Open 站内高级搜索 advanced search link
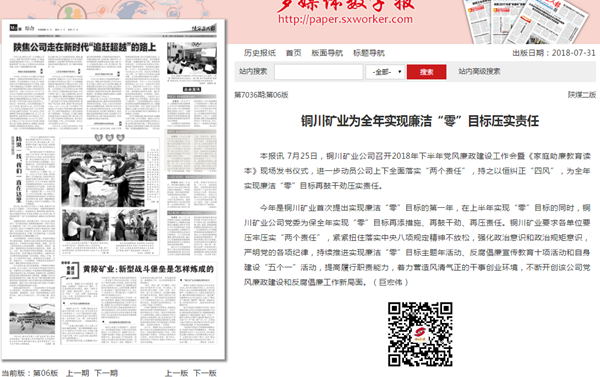 coord(479,71)
